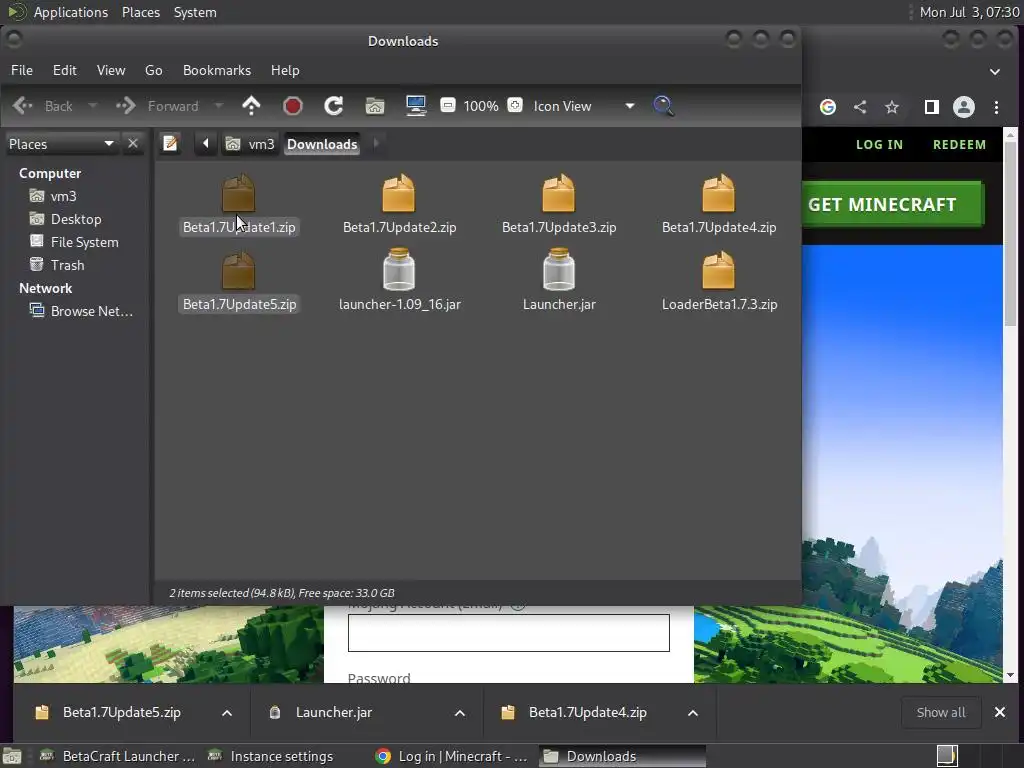Toggle the text-based location bar edit icon
The image size is (1024, 768).
click(x=170, y=143)
